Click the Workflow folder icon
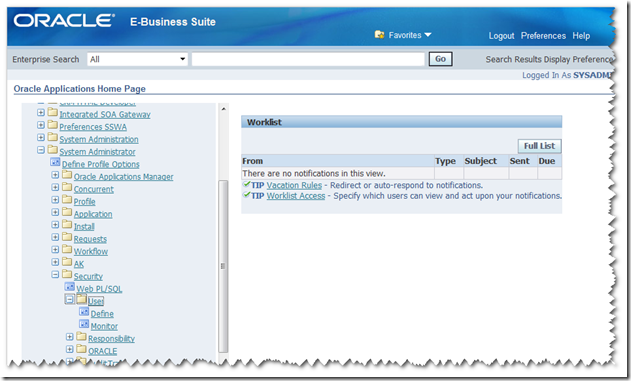631x381 pixels. coord(67,249)
